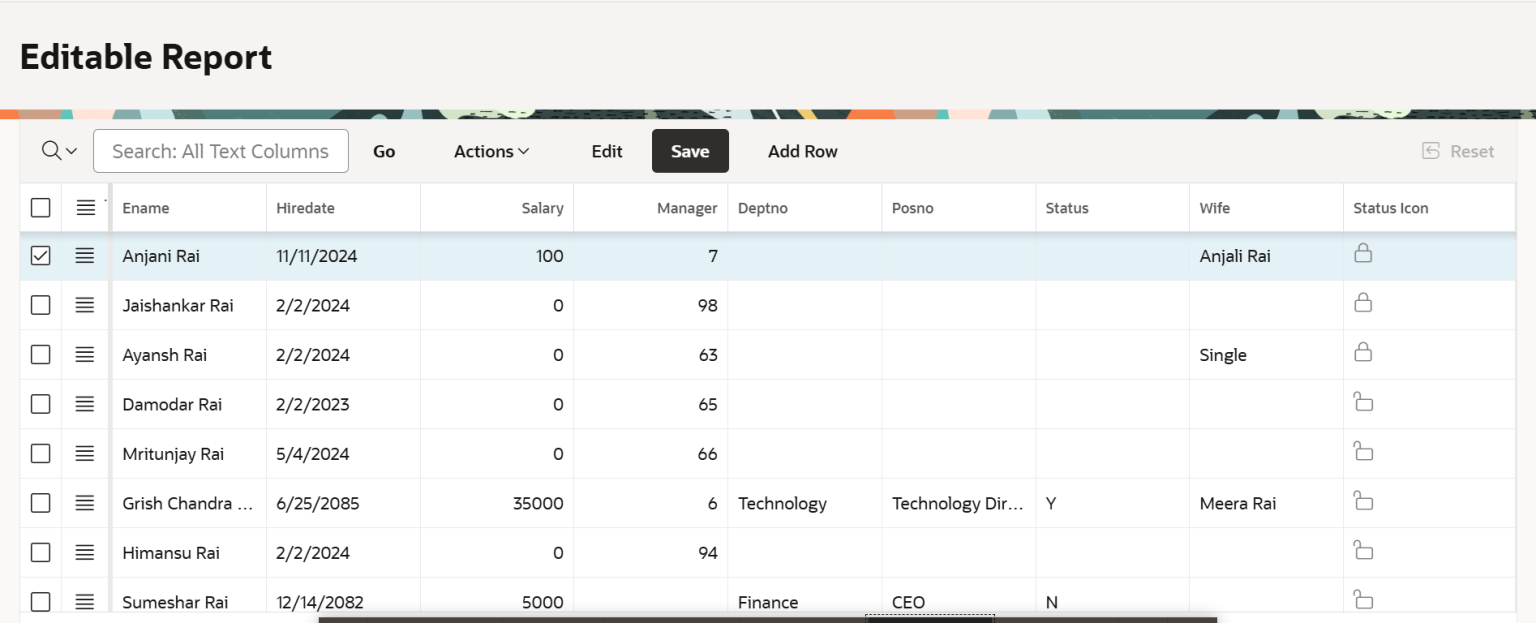Select the Himansu Rai row checkbox
The width and height of the screenshot is (1536, 623).
pos(40,553)
